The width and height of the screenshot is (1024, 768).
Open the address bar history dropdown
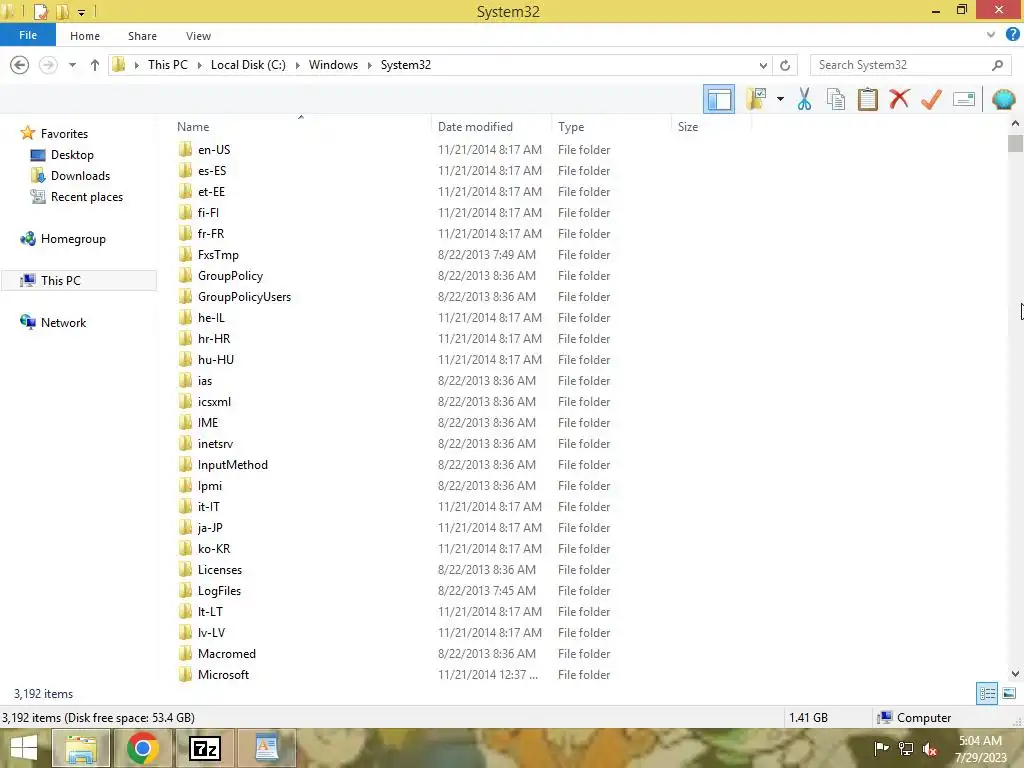[x=763, y=65]
